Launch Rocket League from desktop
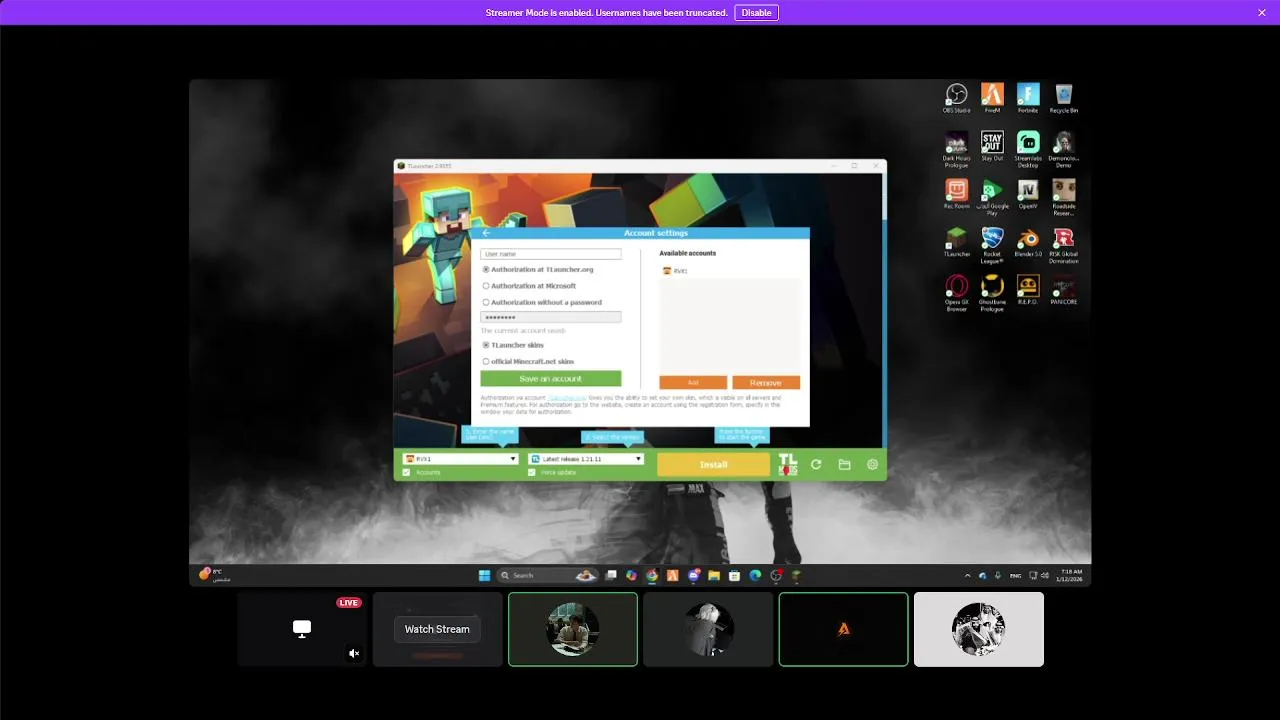The width and height of the screenshot is (1280, 720). tap(992, 246)
